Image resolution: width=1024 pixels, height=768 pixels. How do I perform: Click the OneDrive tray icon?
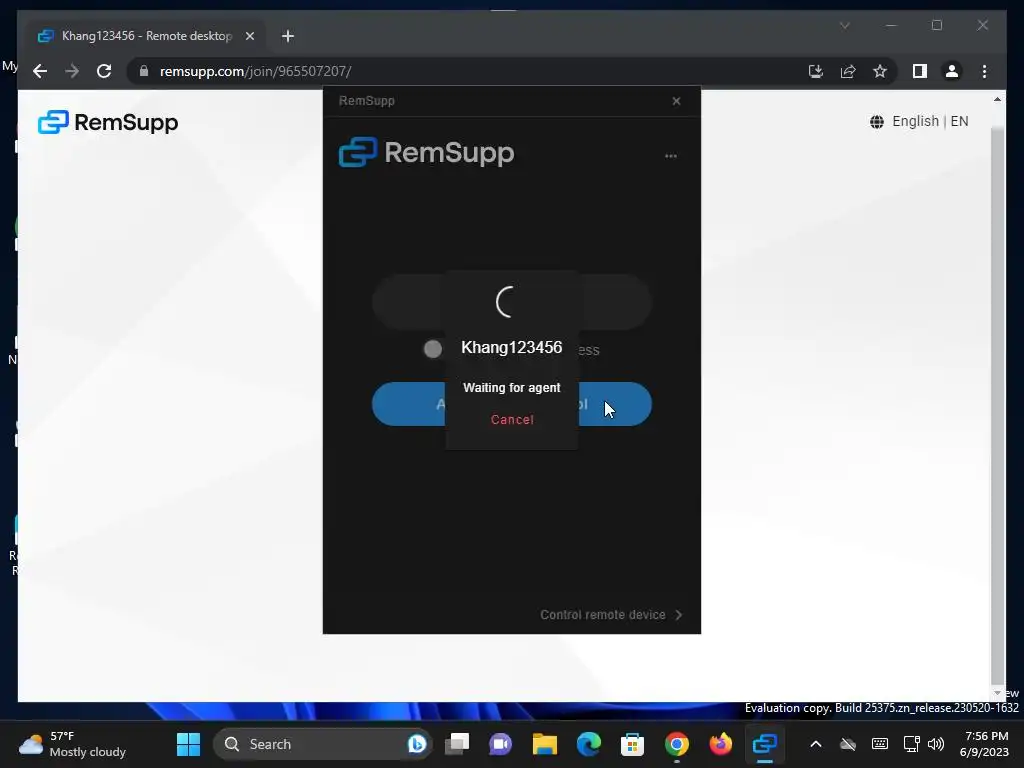click(x=848, y=744)
